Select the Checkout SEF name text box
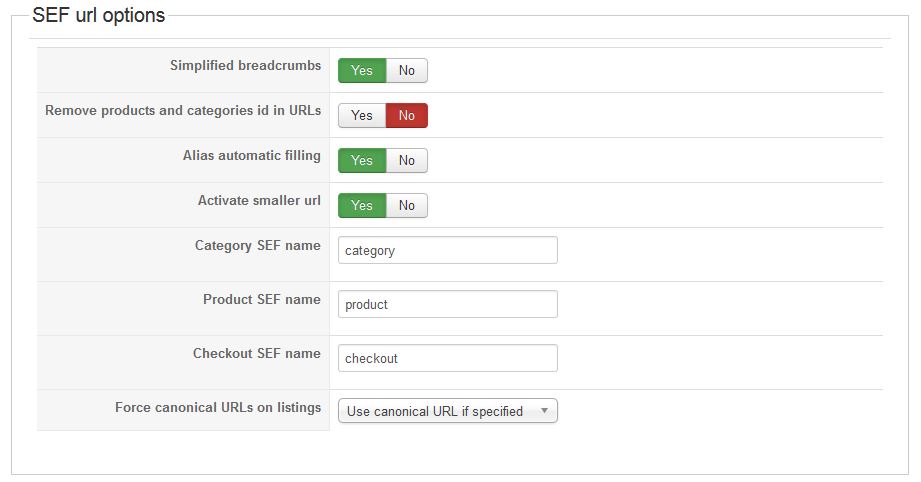The height and width of the screenshot is (482, 921). coord(447,358)
